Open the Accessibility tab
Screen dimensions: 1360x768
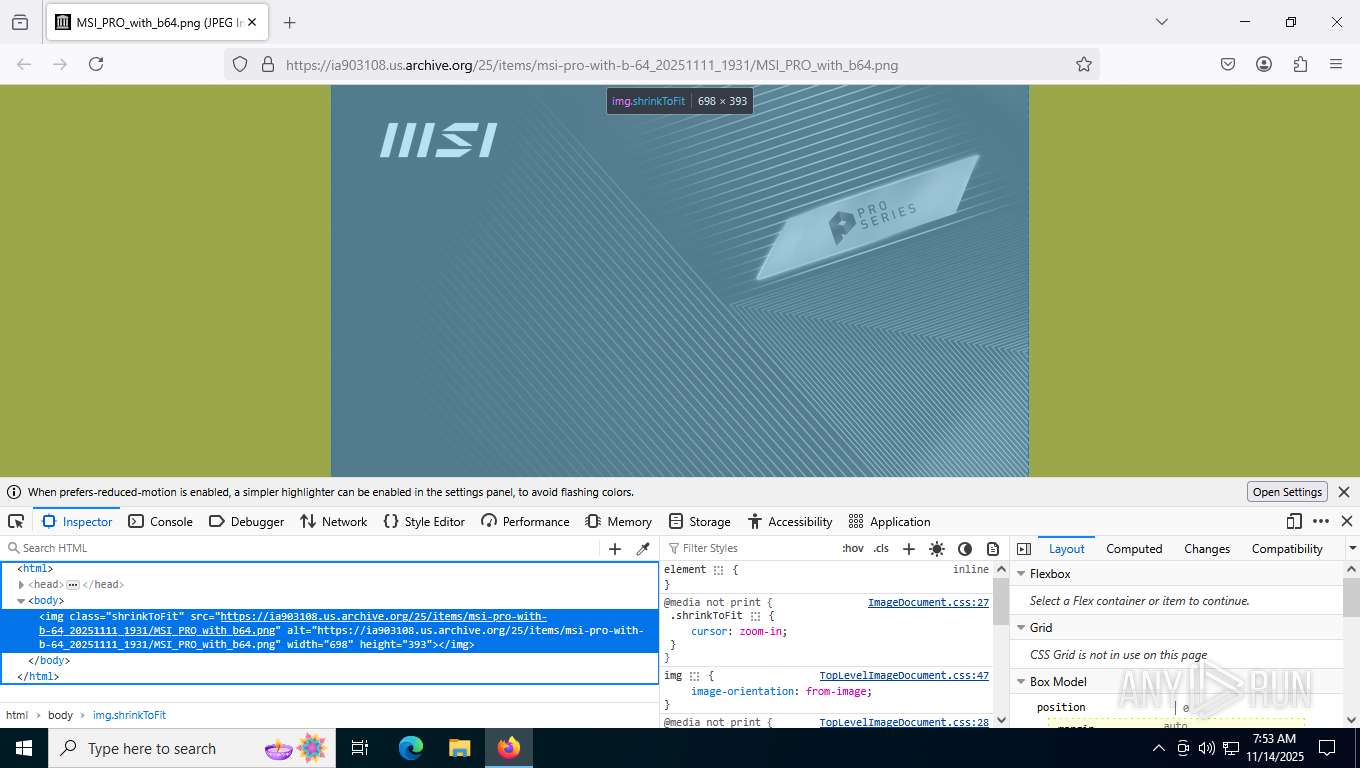[x=790, y=522]
